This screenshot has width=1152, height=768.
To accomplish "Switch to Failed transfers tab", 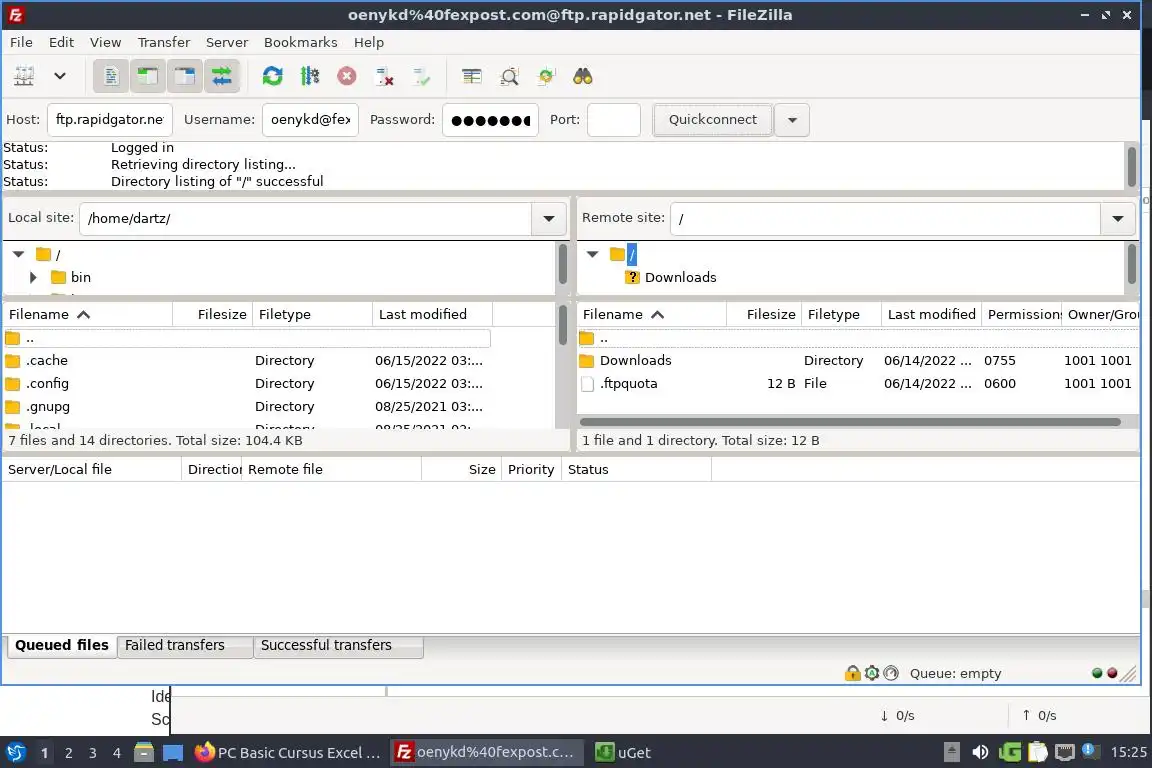I will (184, 645).
